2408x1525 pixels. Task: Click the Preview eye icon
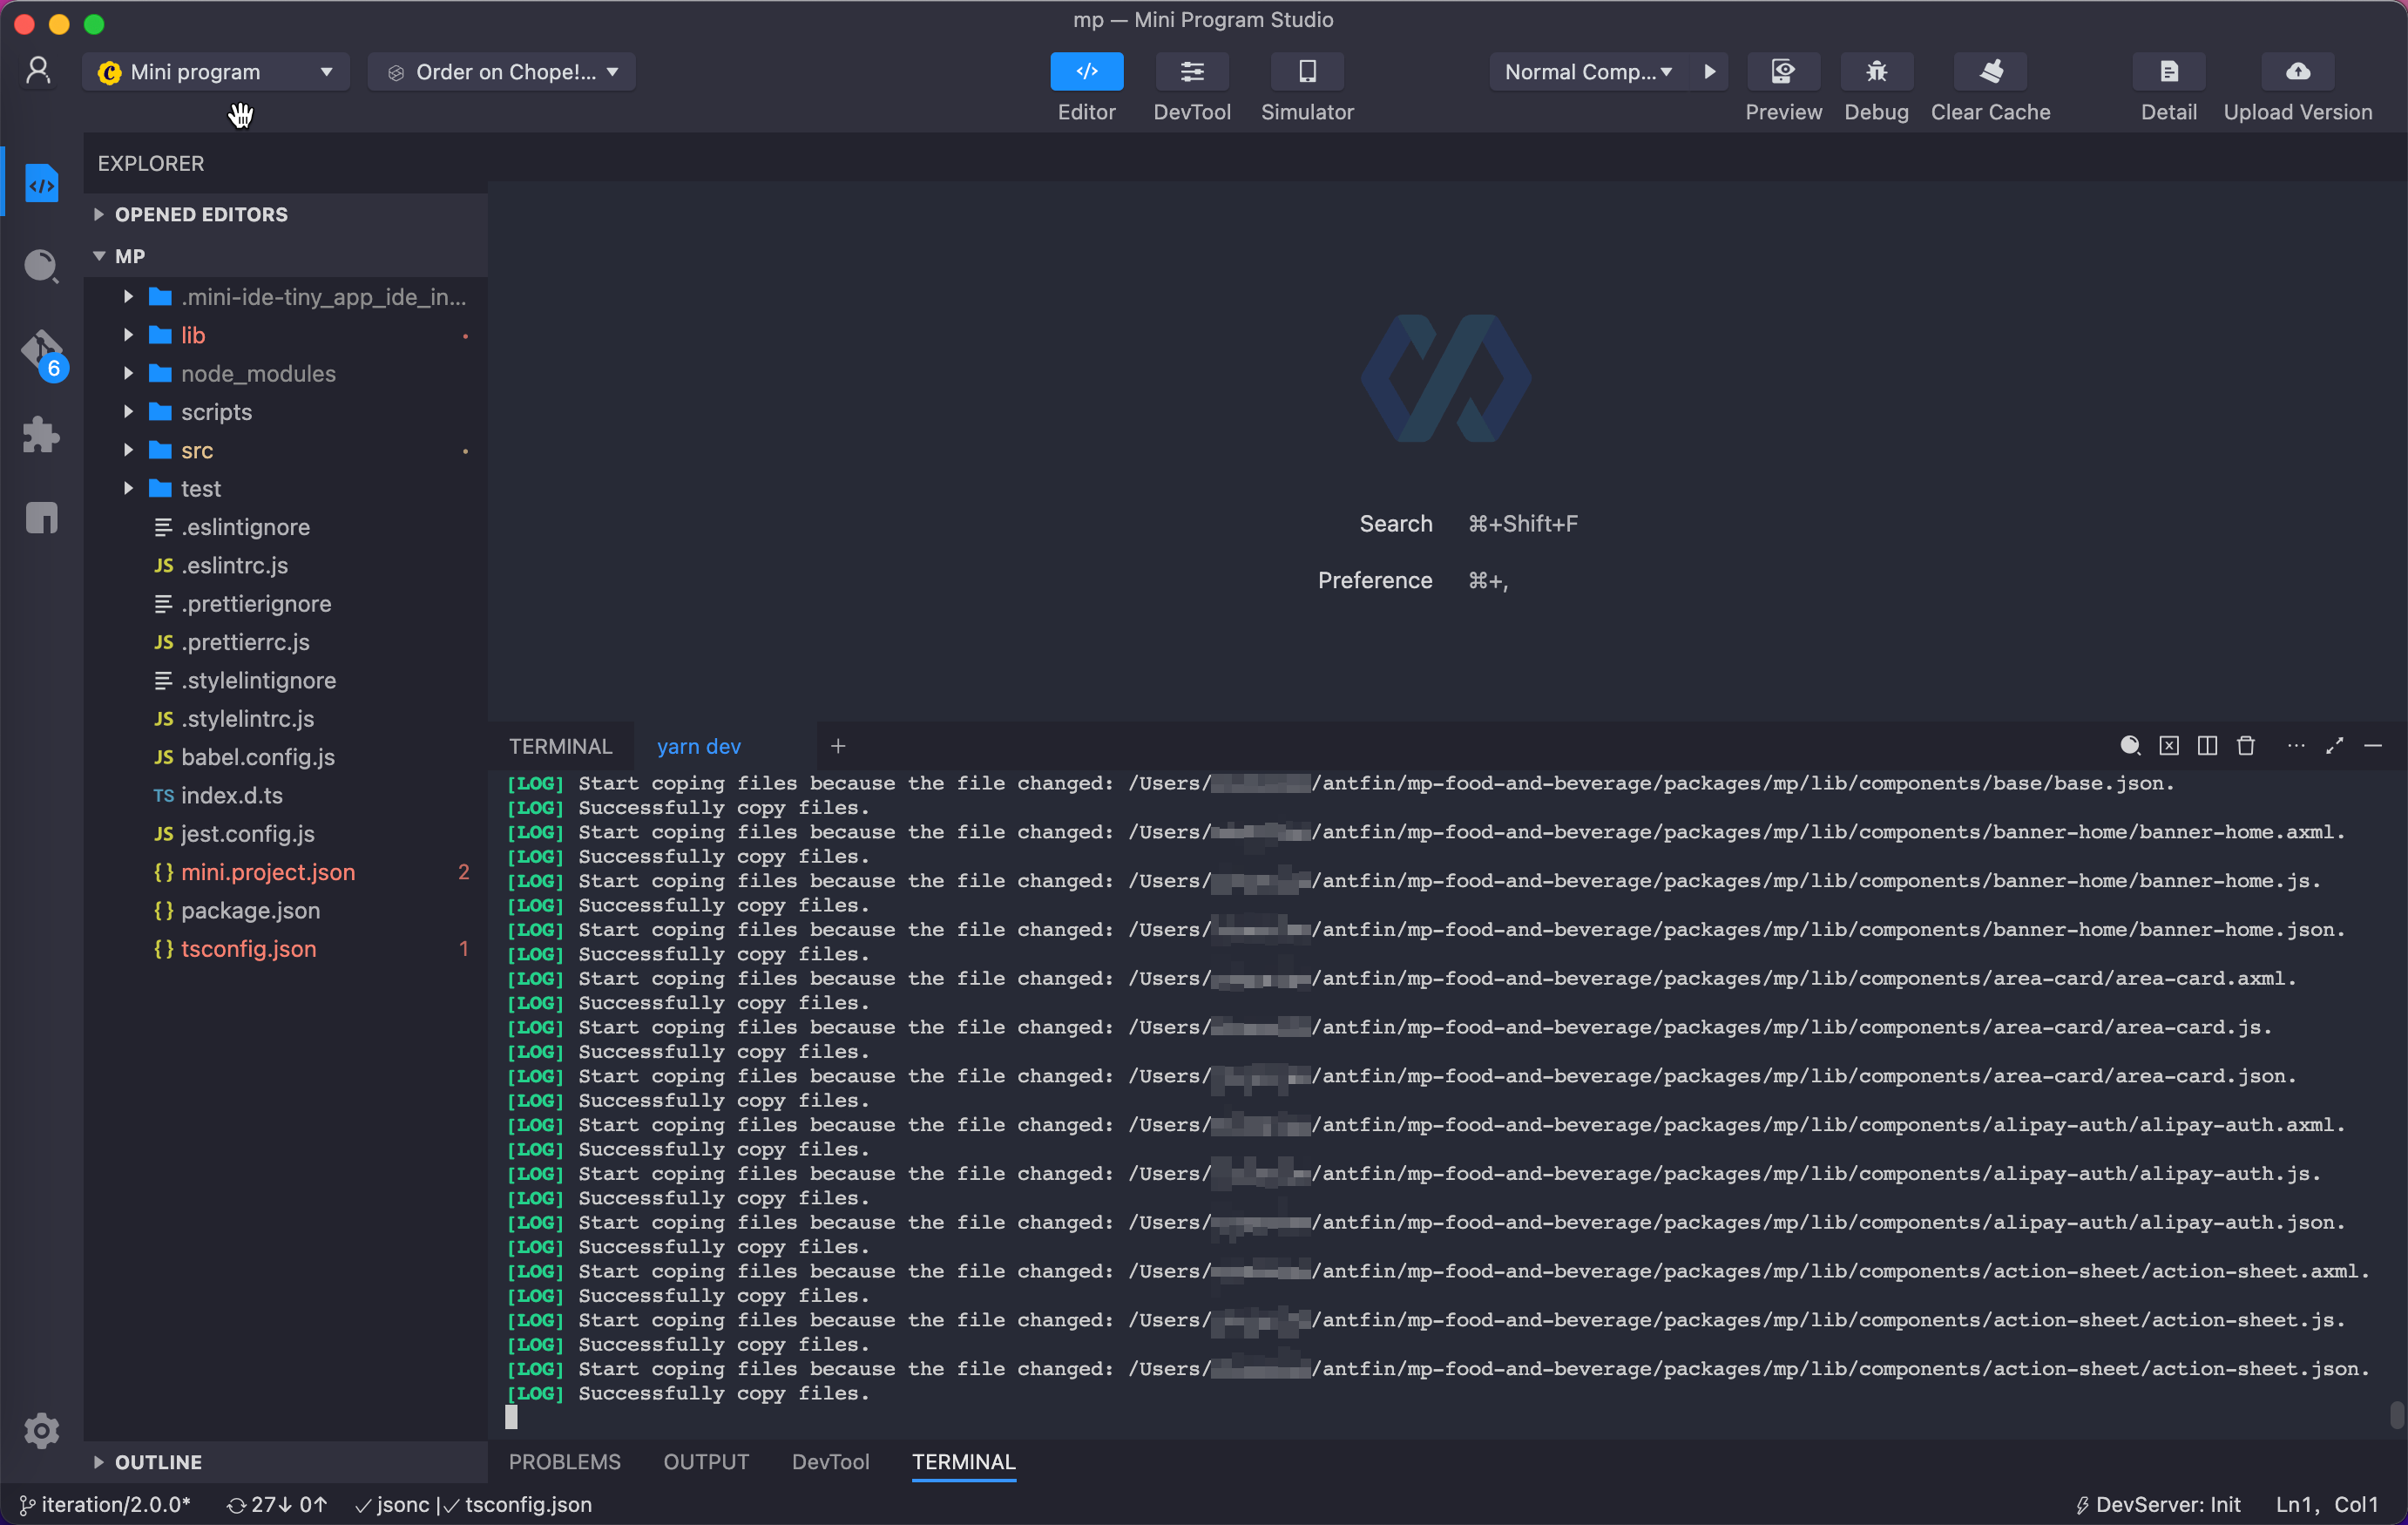coord(1783,72)
